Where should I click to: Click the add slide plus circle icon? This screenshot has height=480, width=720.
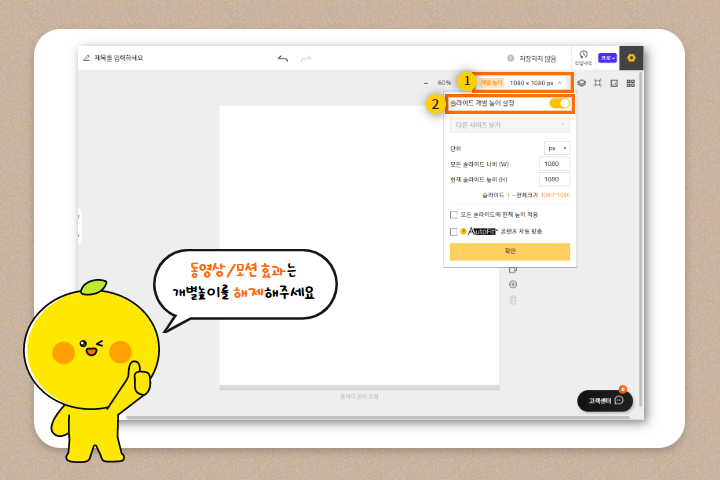(513, 284)
